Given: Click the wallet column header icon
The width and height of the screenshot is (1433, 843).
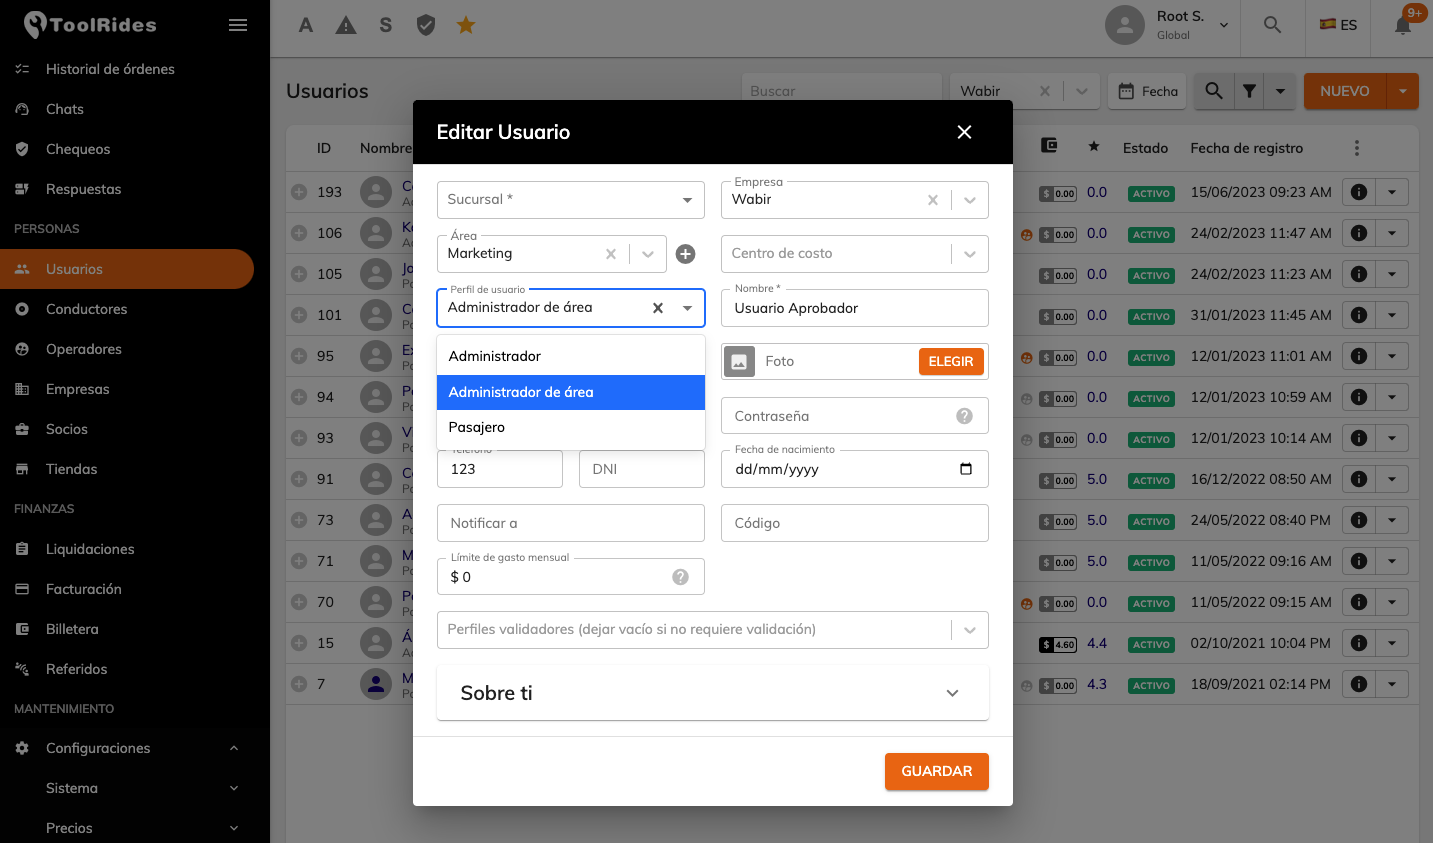Looking at the screenshot, I should point(1049,146).
